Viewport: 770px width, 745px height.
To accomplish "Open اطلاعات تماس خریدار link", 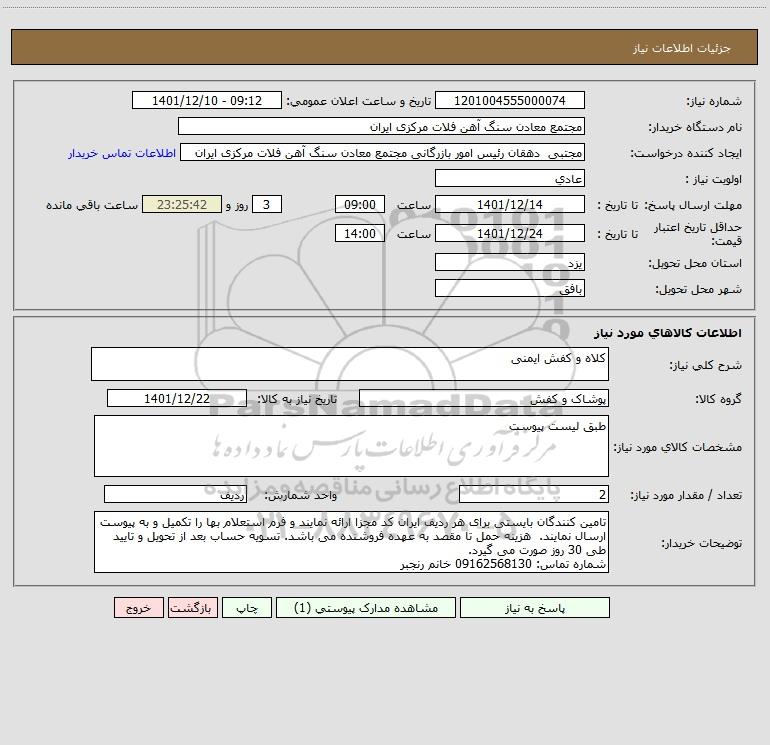I will (x=122, y=153).
